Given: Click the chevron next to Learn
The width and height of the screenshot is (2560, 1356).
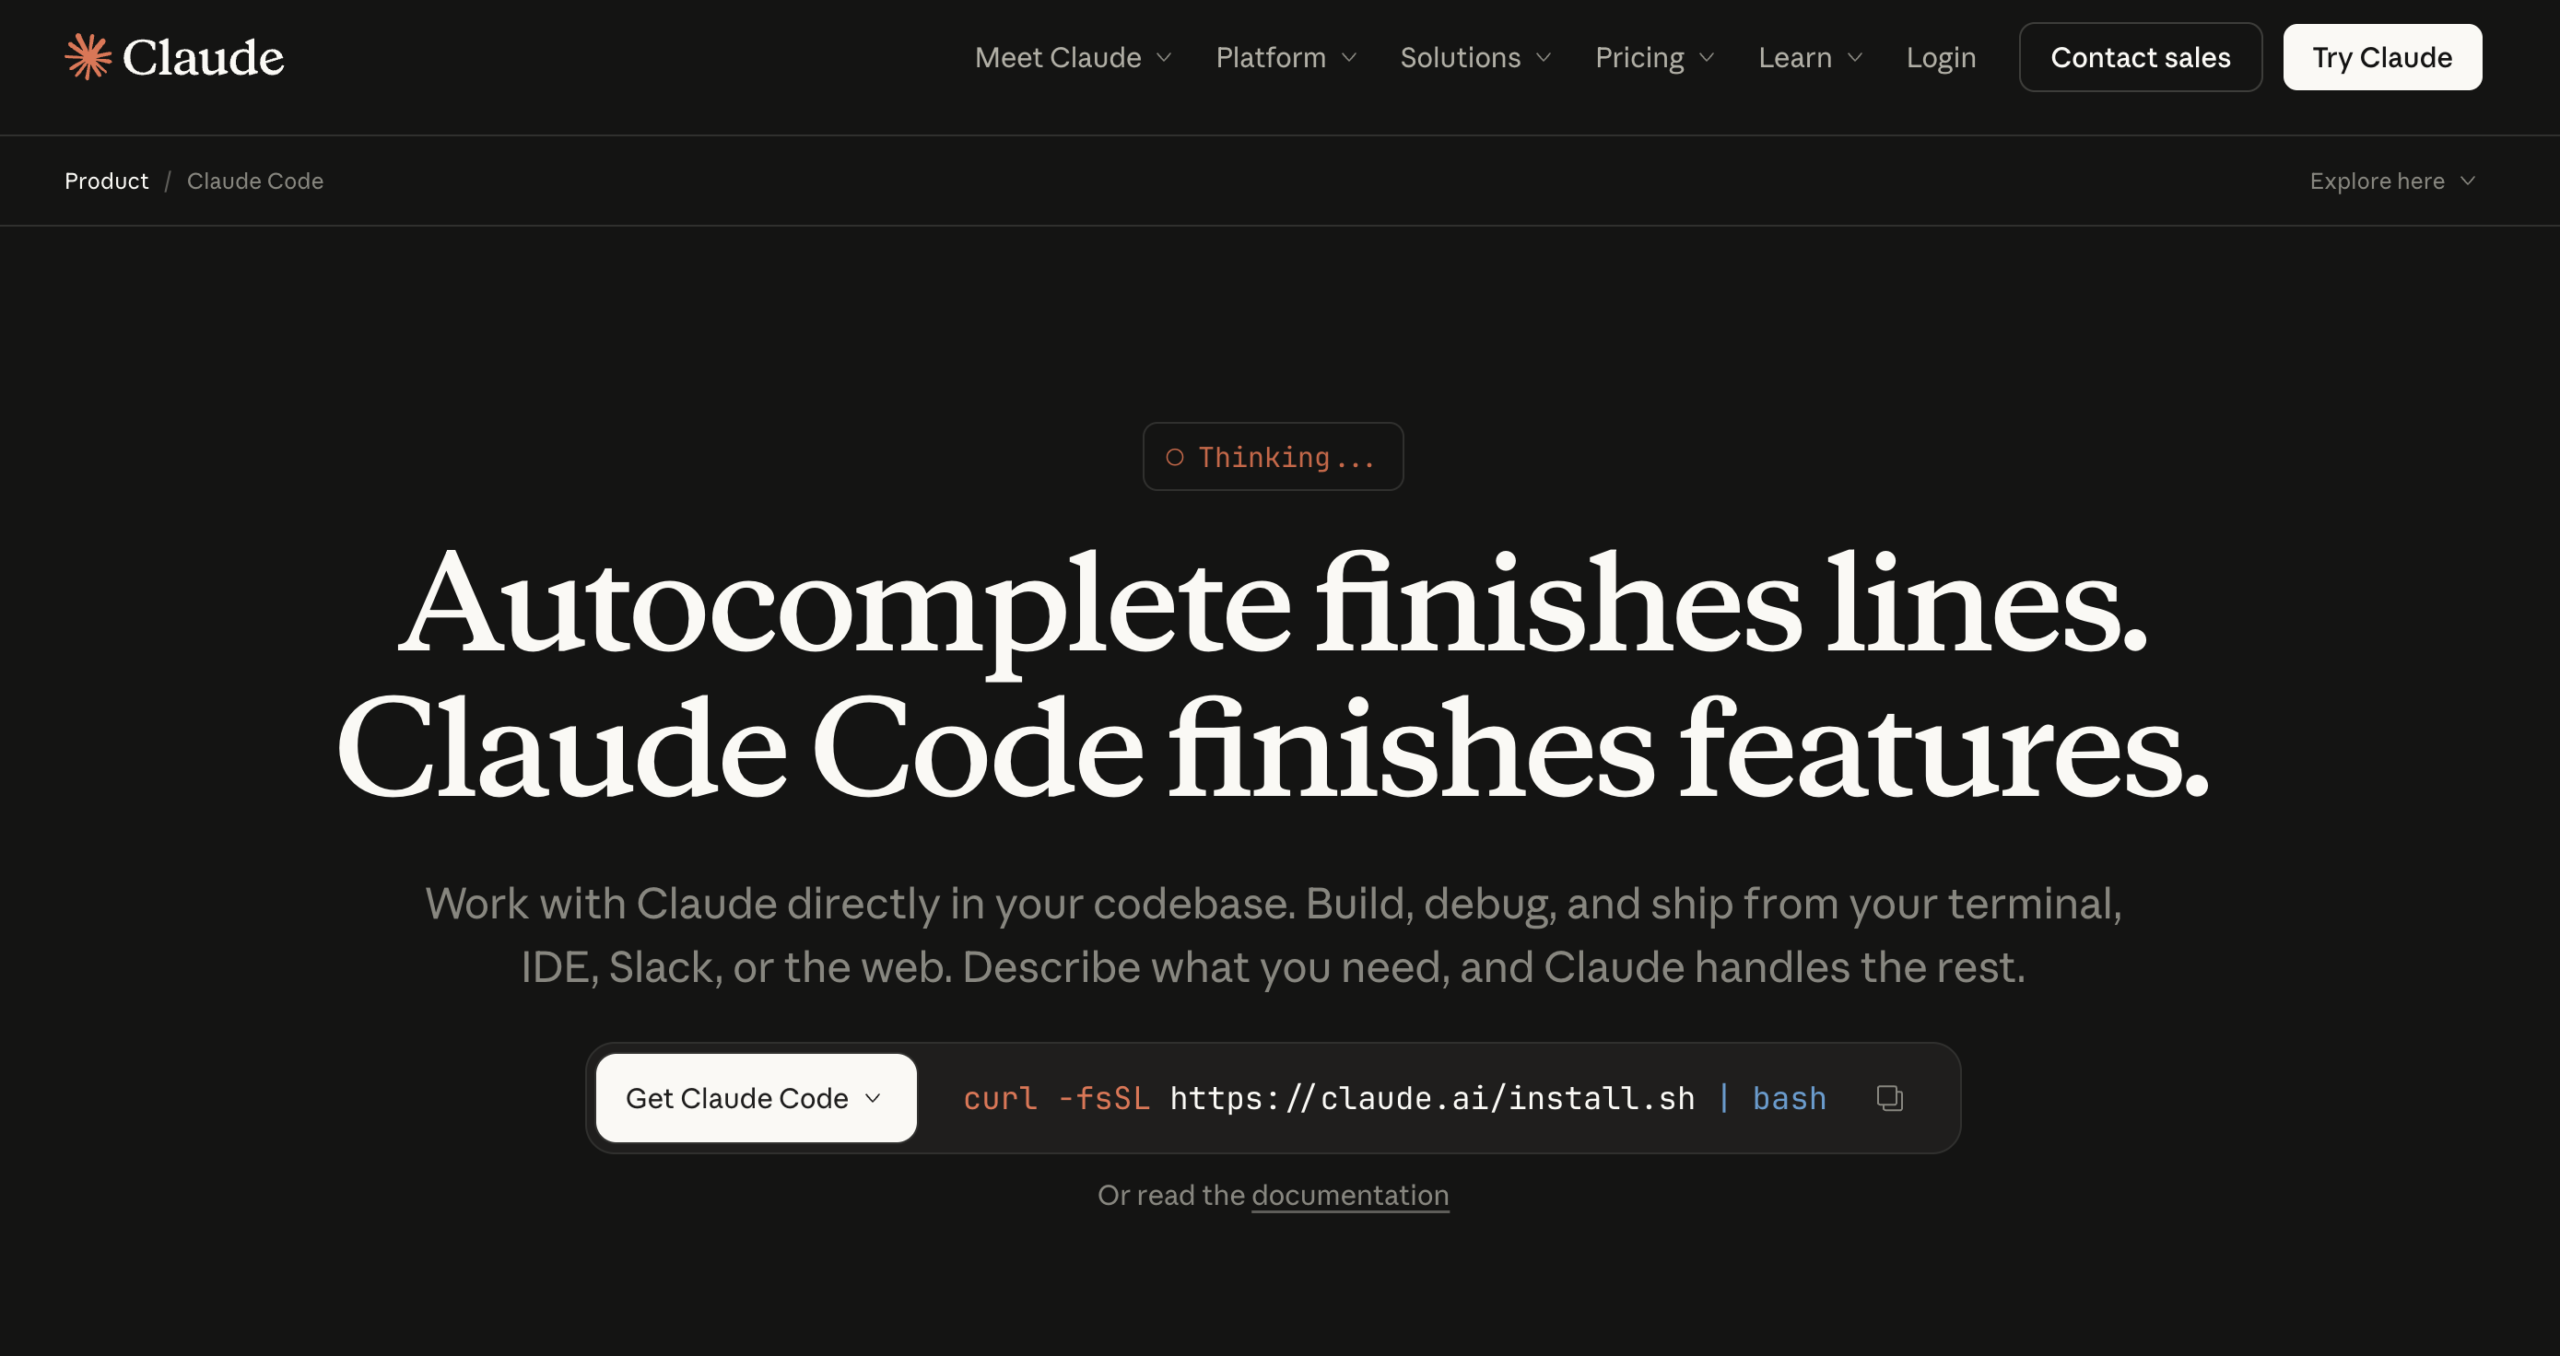Looking at the screenshot, I should point(1855,58).
